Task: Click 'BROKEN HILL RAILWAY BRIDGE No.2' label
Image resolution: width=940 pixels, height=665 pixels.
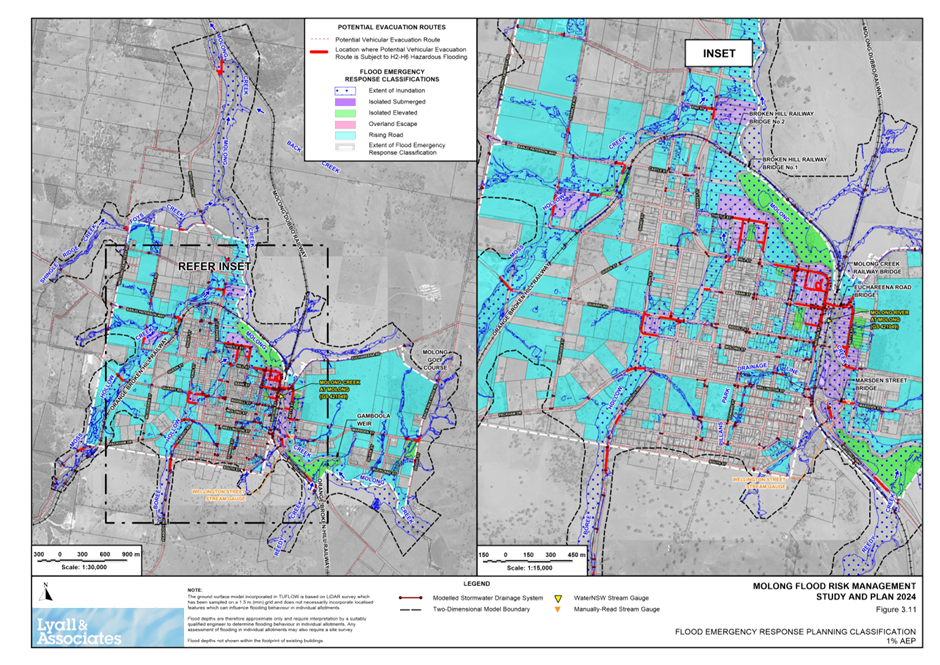Action: tap(781, 118)
